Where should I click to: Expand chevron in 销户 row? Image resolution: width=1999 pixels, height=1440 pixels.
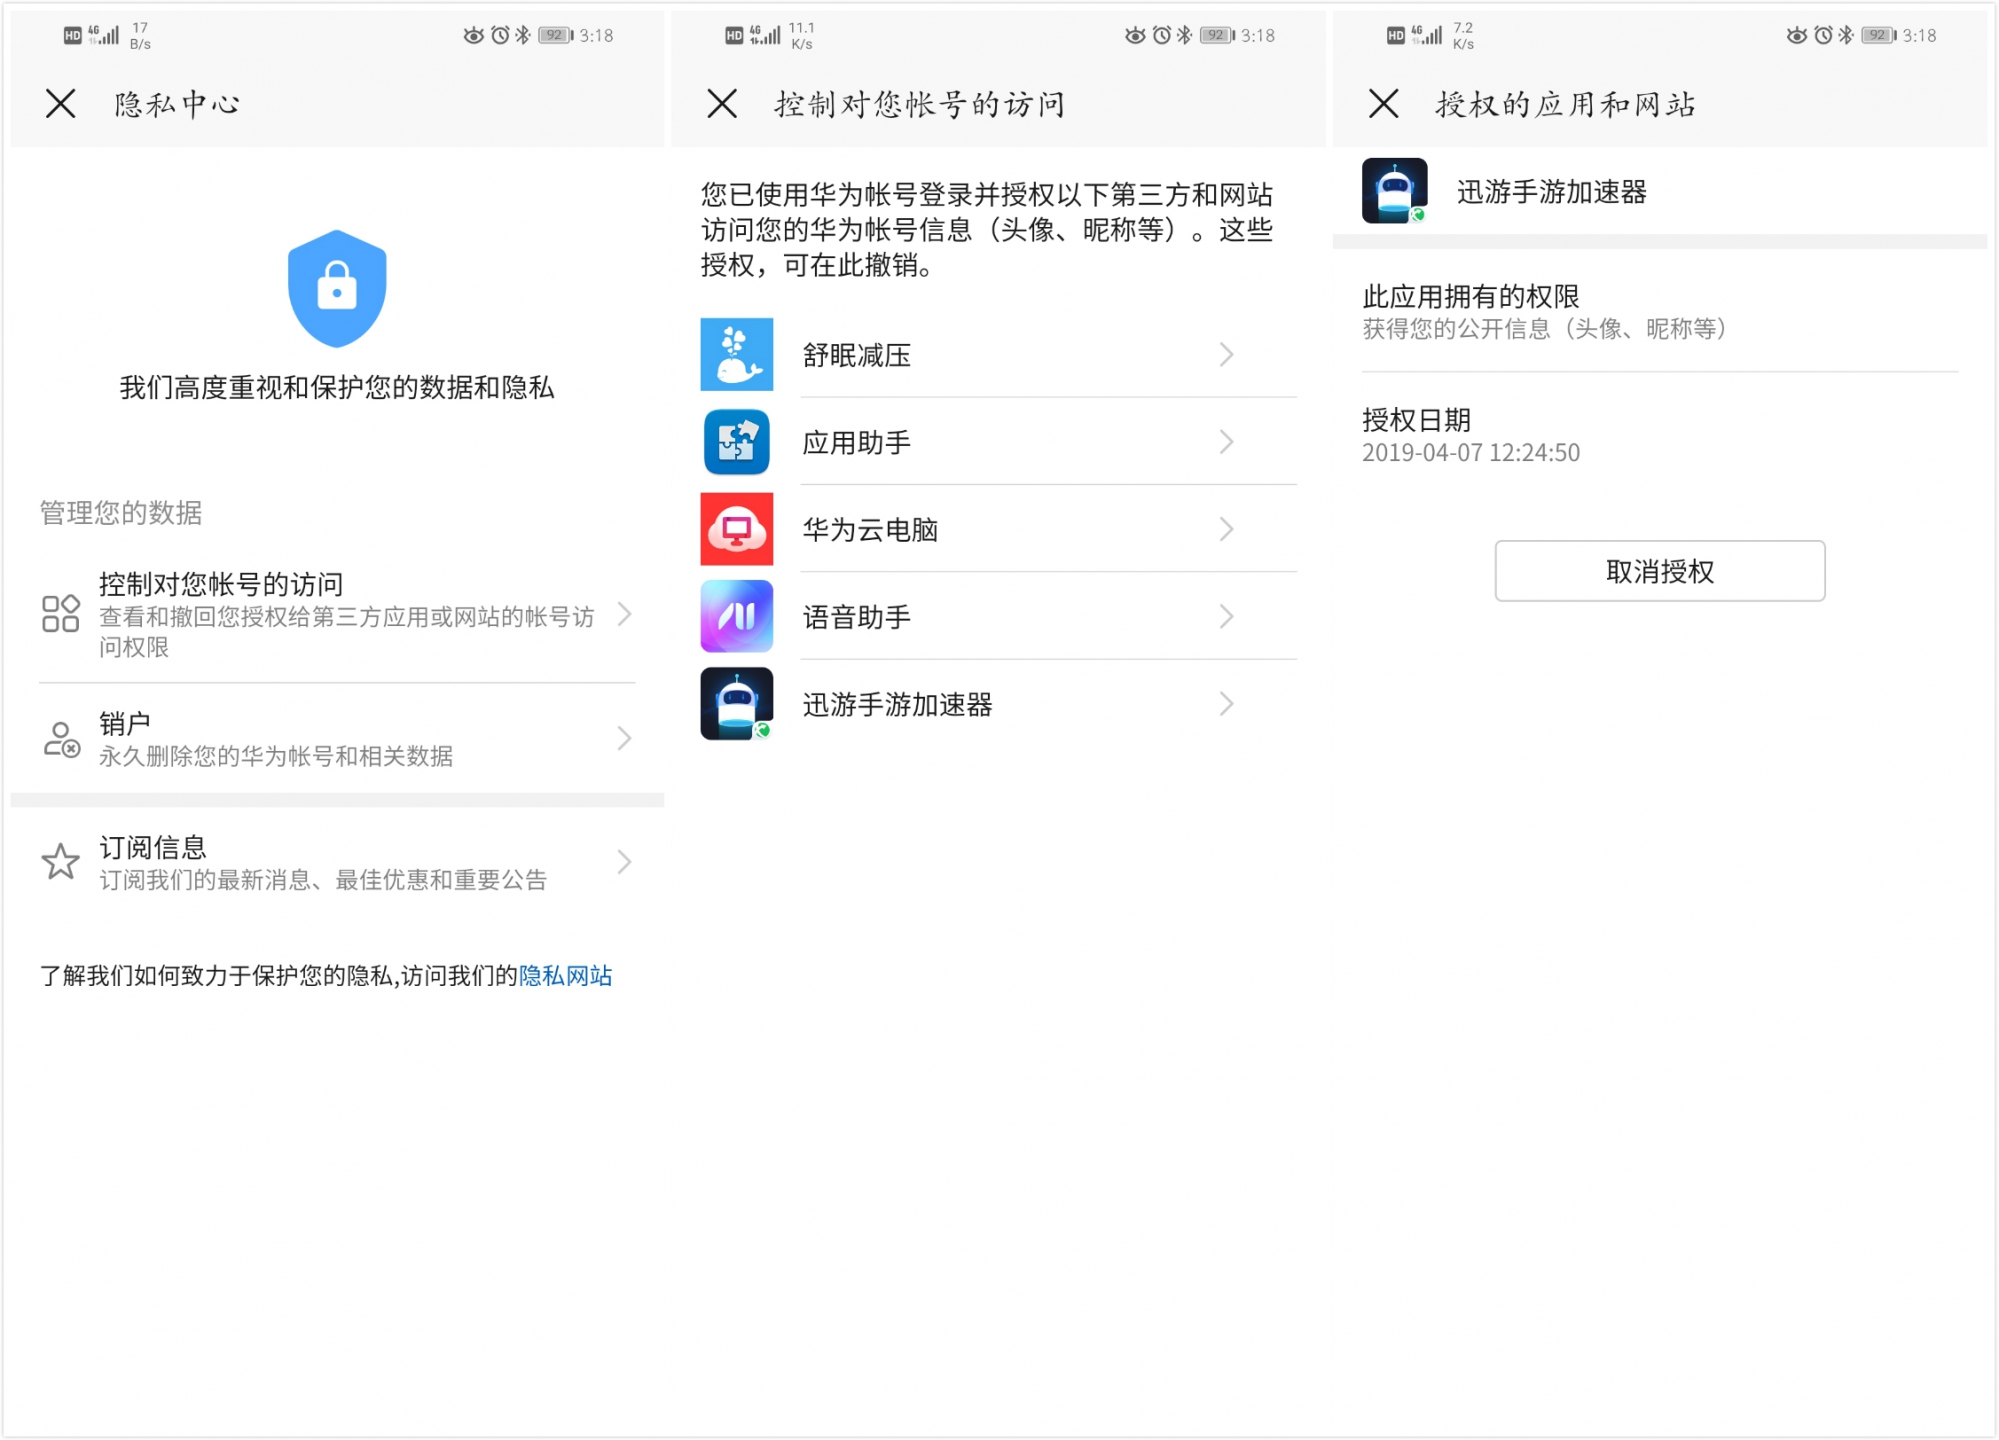625,739
